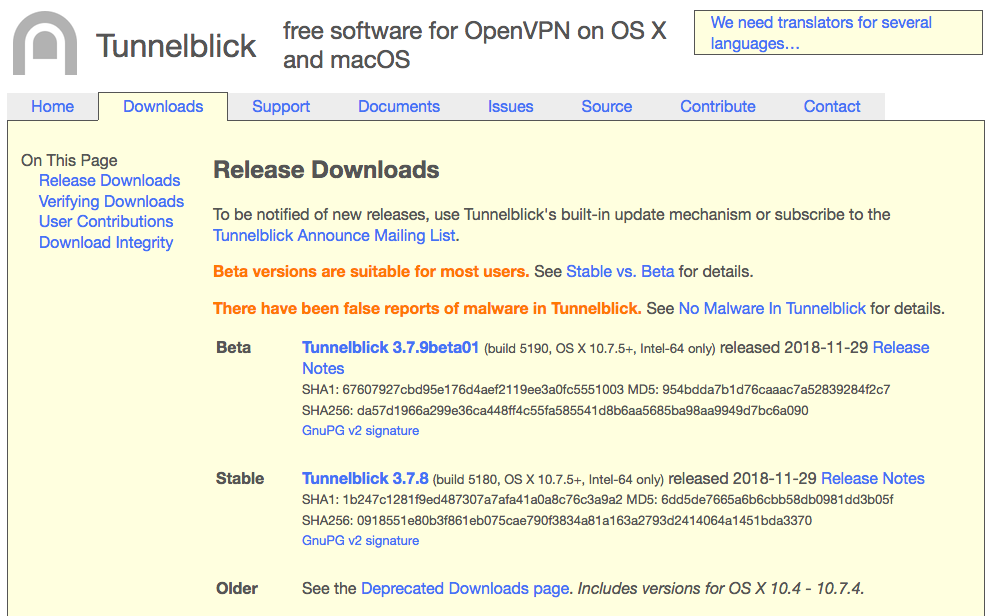Select the Downloads tab
Image resolution: width=993 pixels, height=616 pixels.
[163, 107]
